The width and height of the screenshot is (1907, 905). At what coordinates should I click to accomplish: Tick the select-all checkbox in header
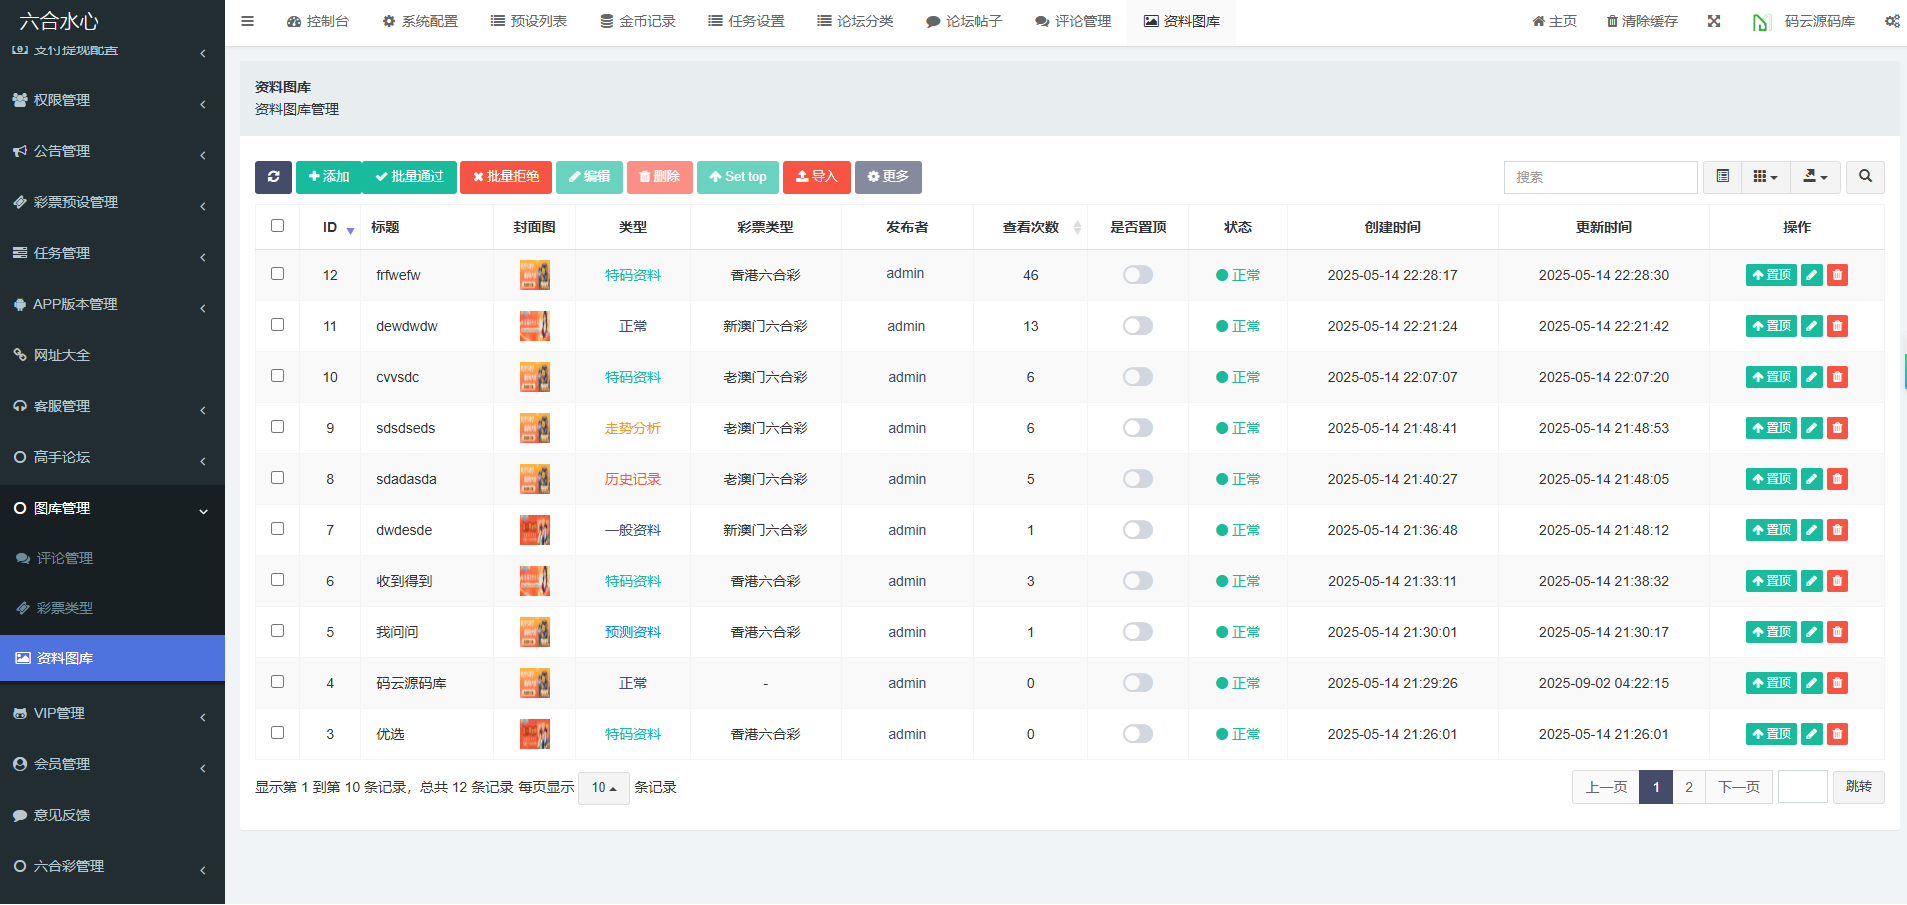(278, 226)
